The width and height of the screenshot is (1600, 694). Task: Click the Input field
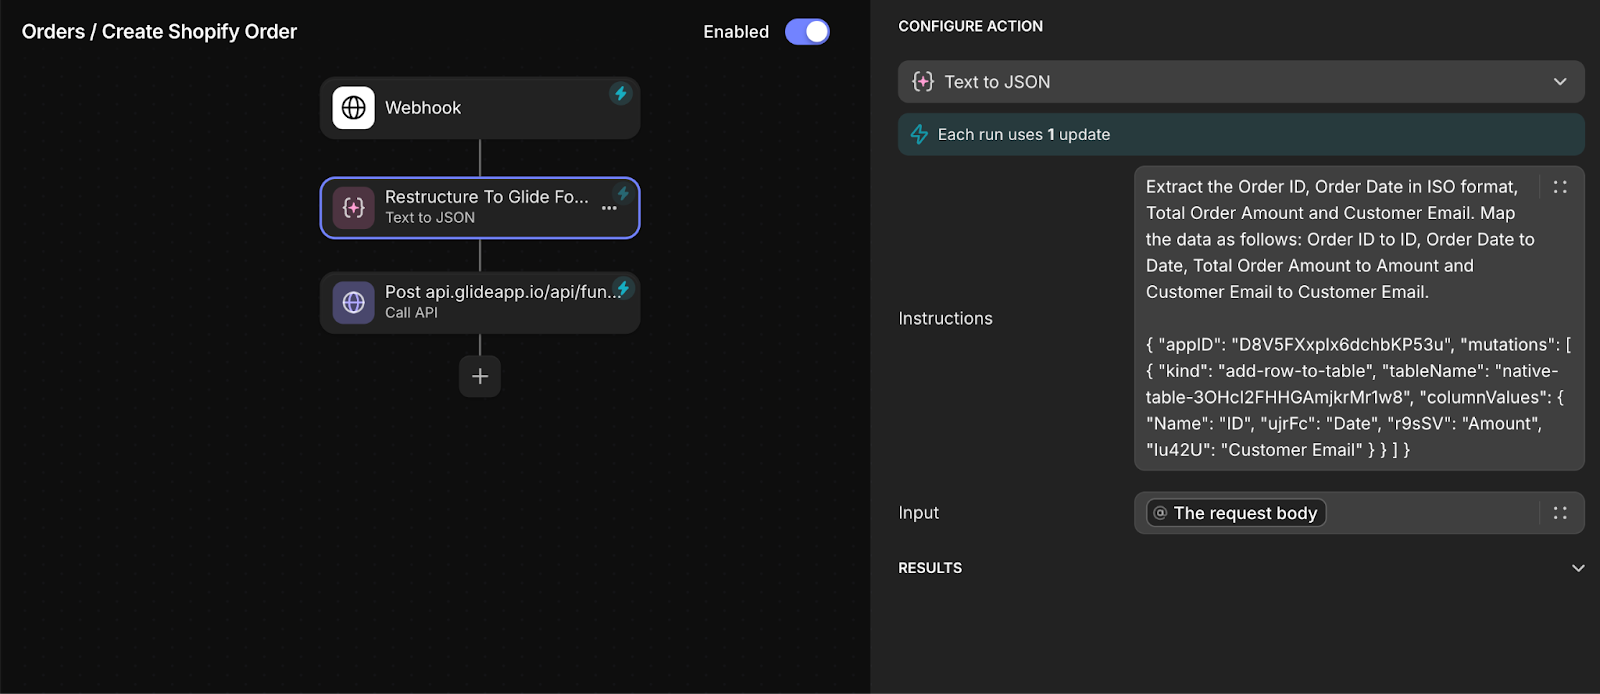point(1359,513)
